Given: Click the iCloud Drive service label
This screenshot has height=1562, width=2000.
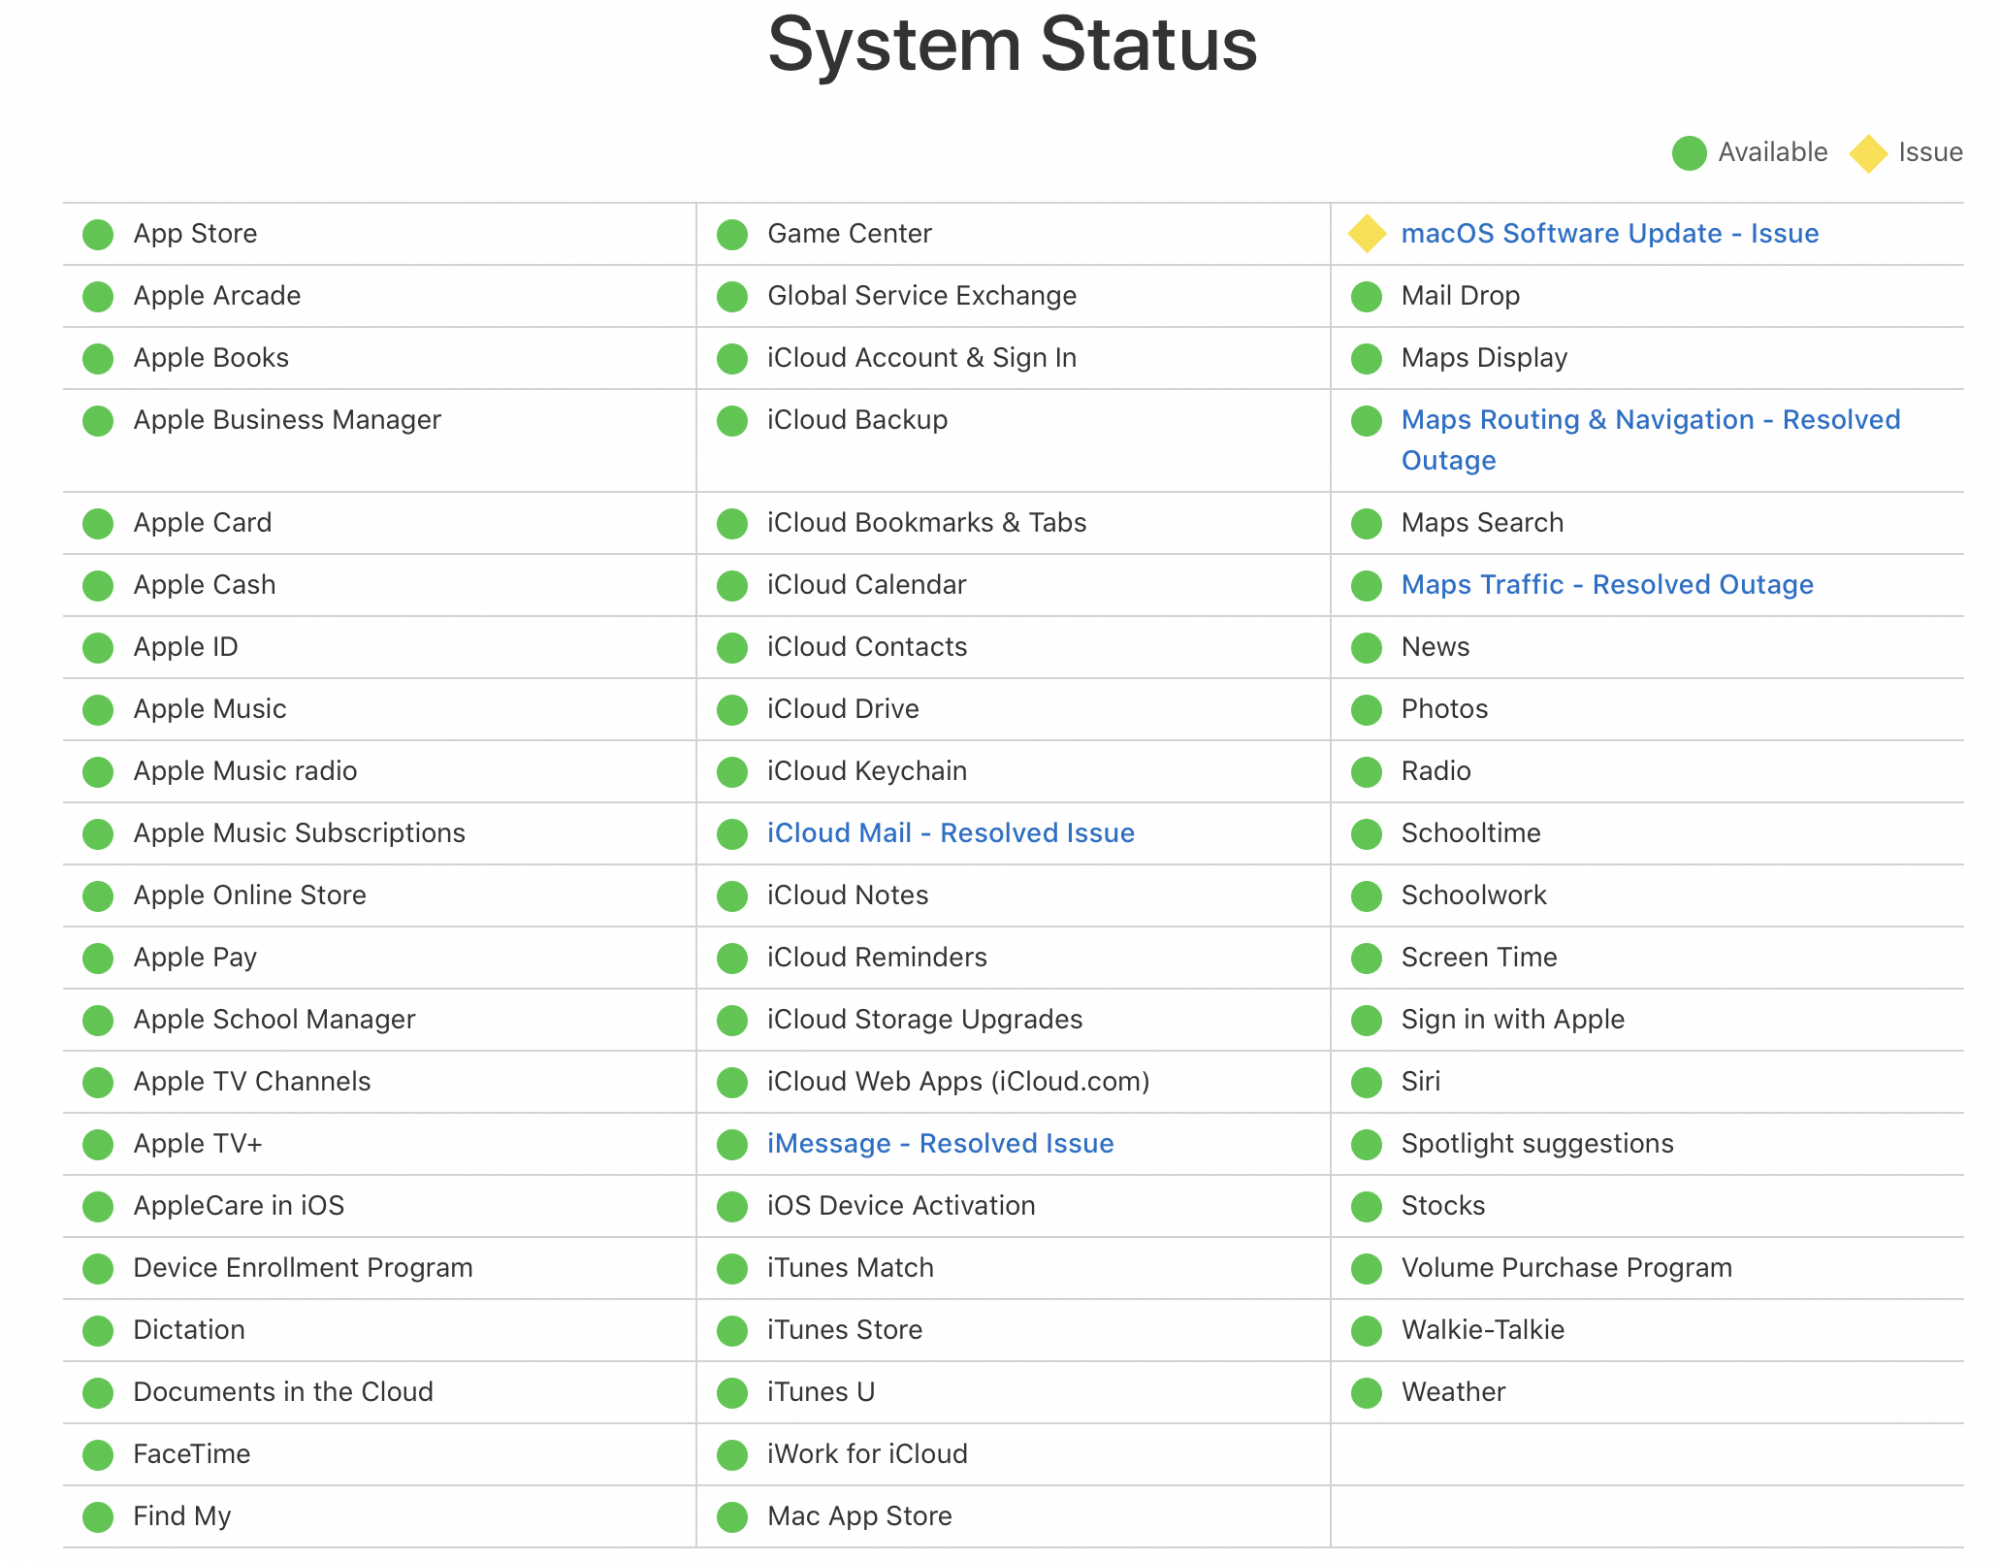Looking at the screenshot, I should point(843,709).
